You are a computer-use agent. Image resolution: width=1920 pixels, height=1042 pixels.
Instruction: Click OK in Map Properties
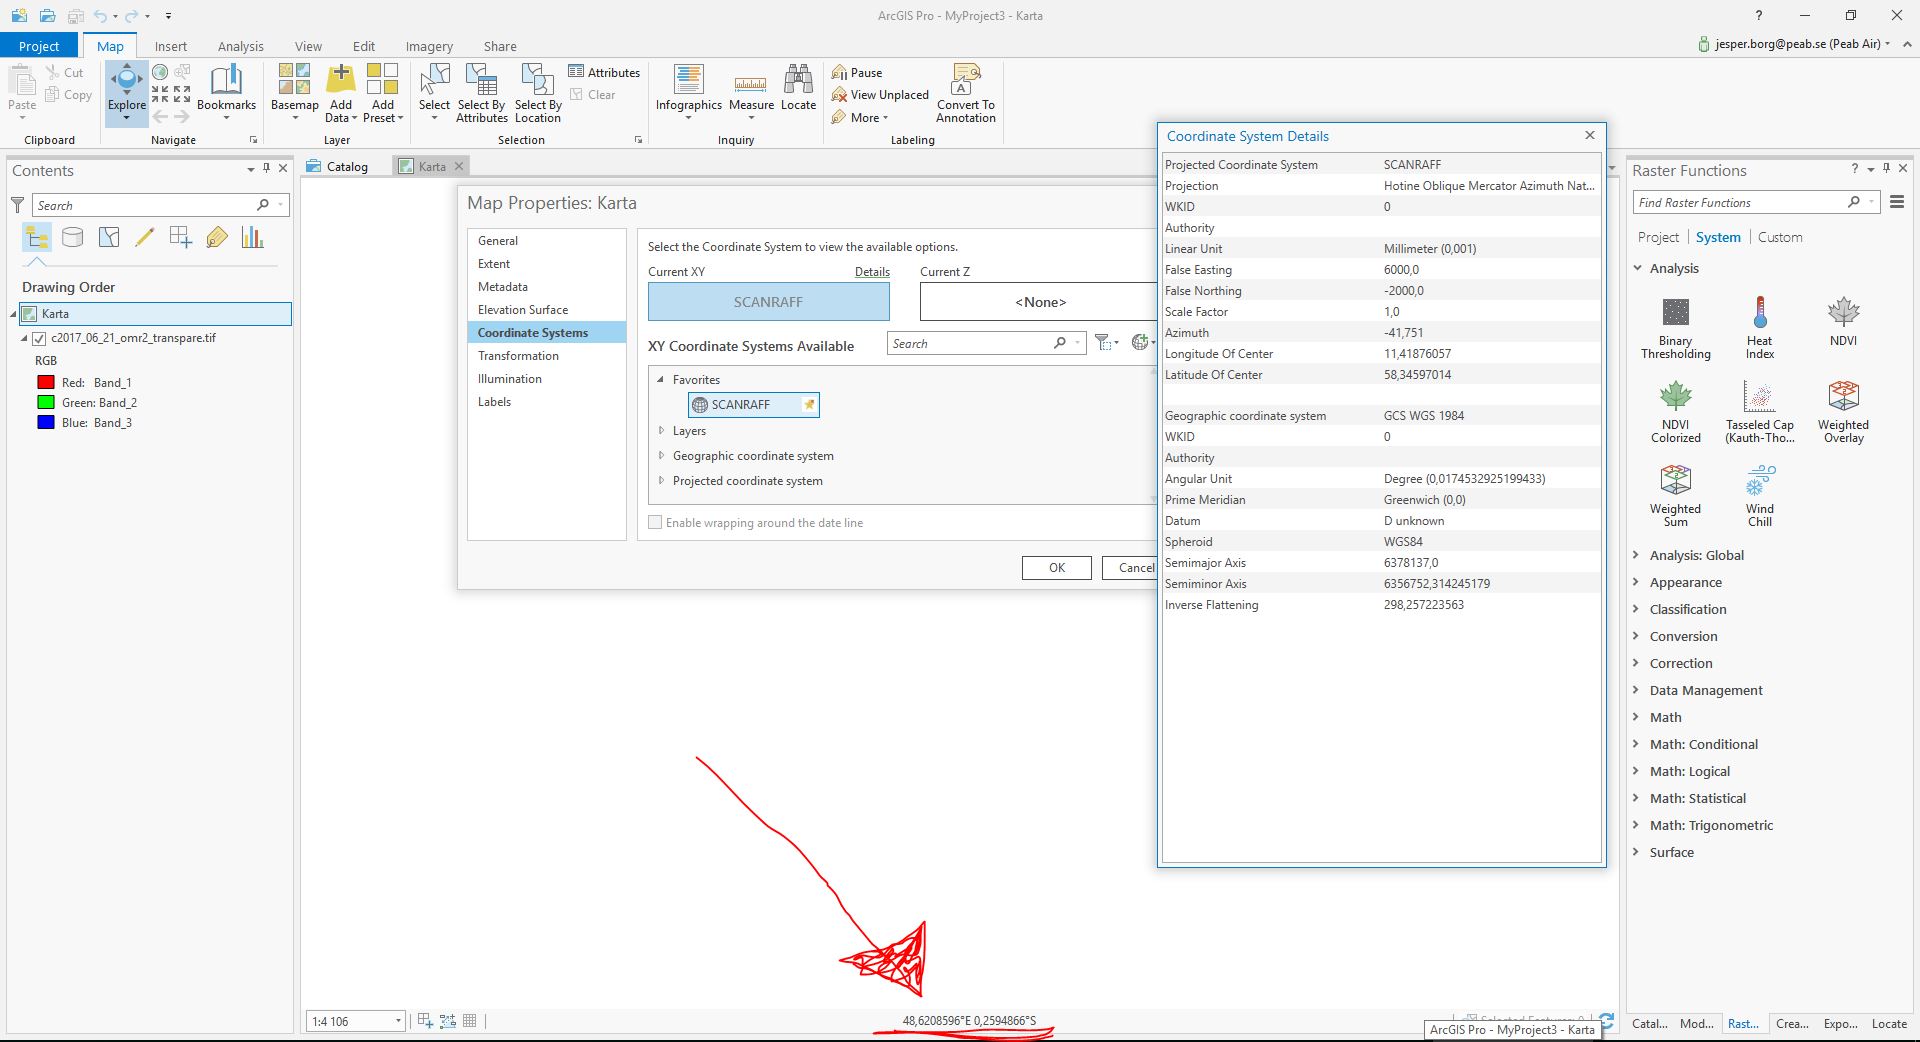pos(1057,568)
